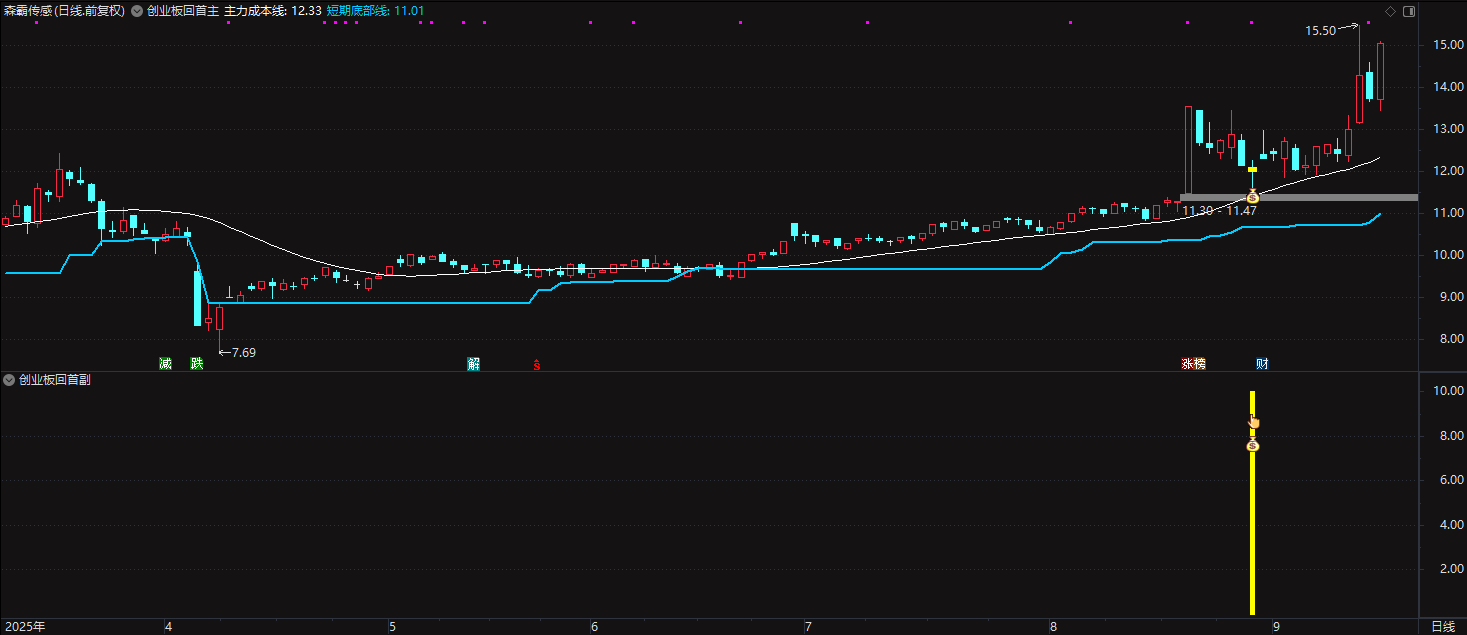Click the red $ event marker
This screenshot has width=1467, height=635.
click(x=536, y=364)
